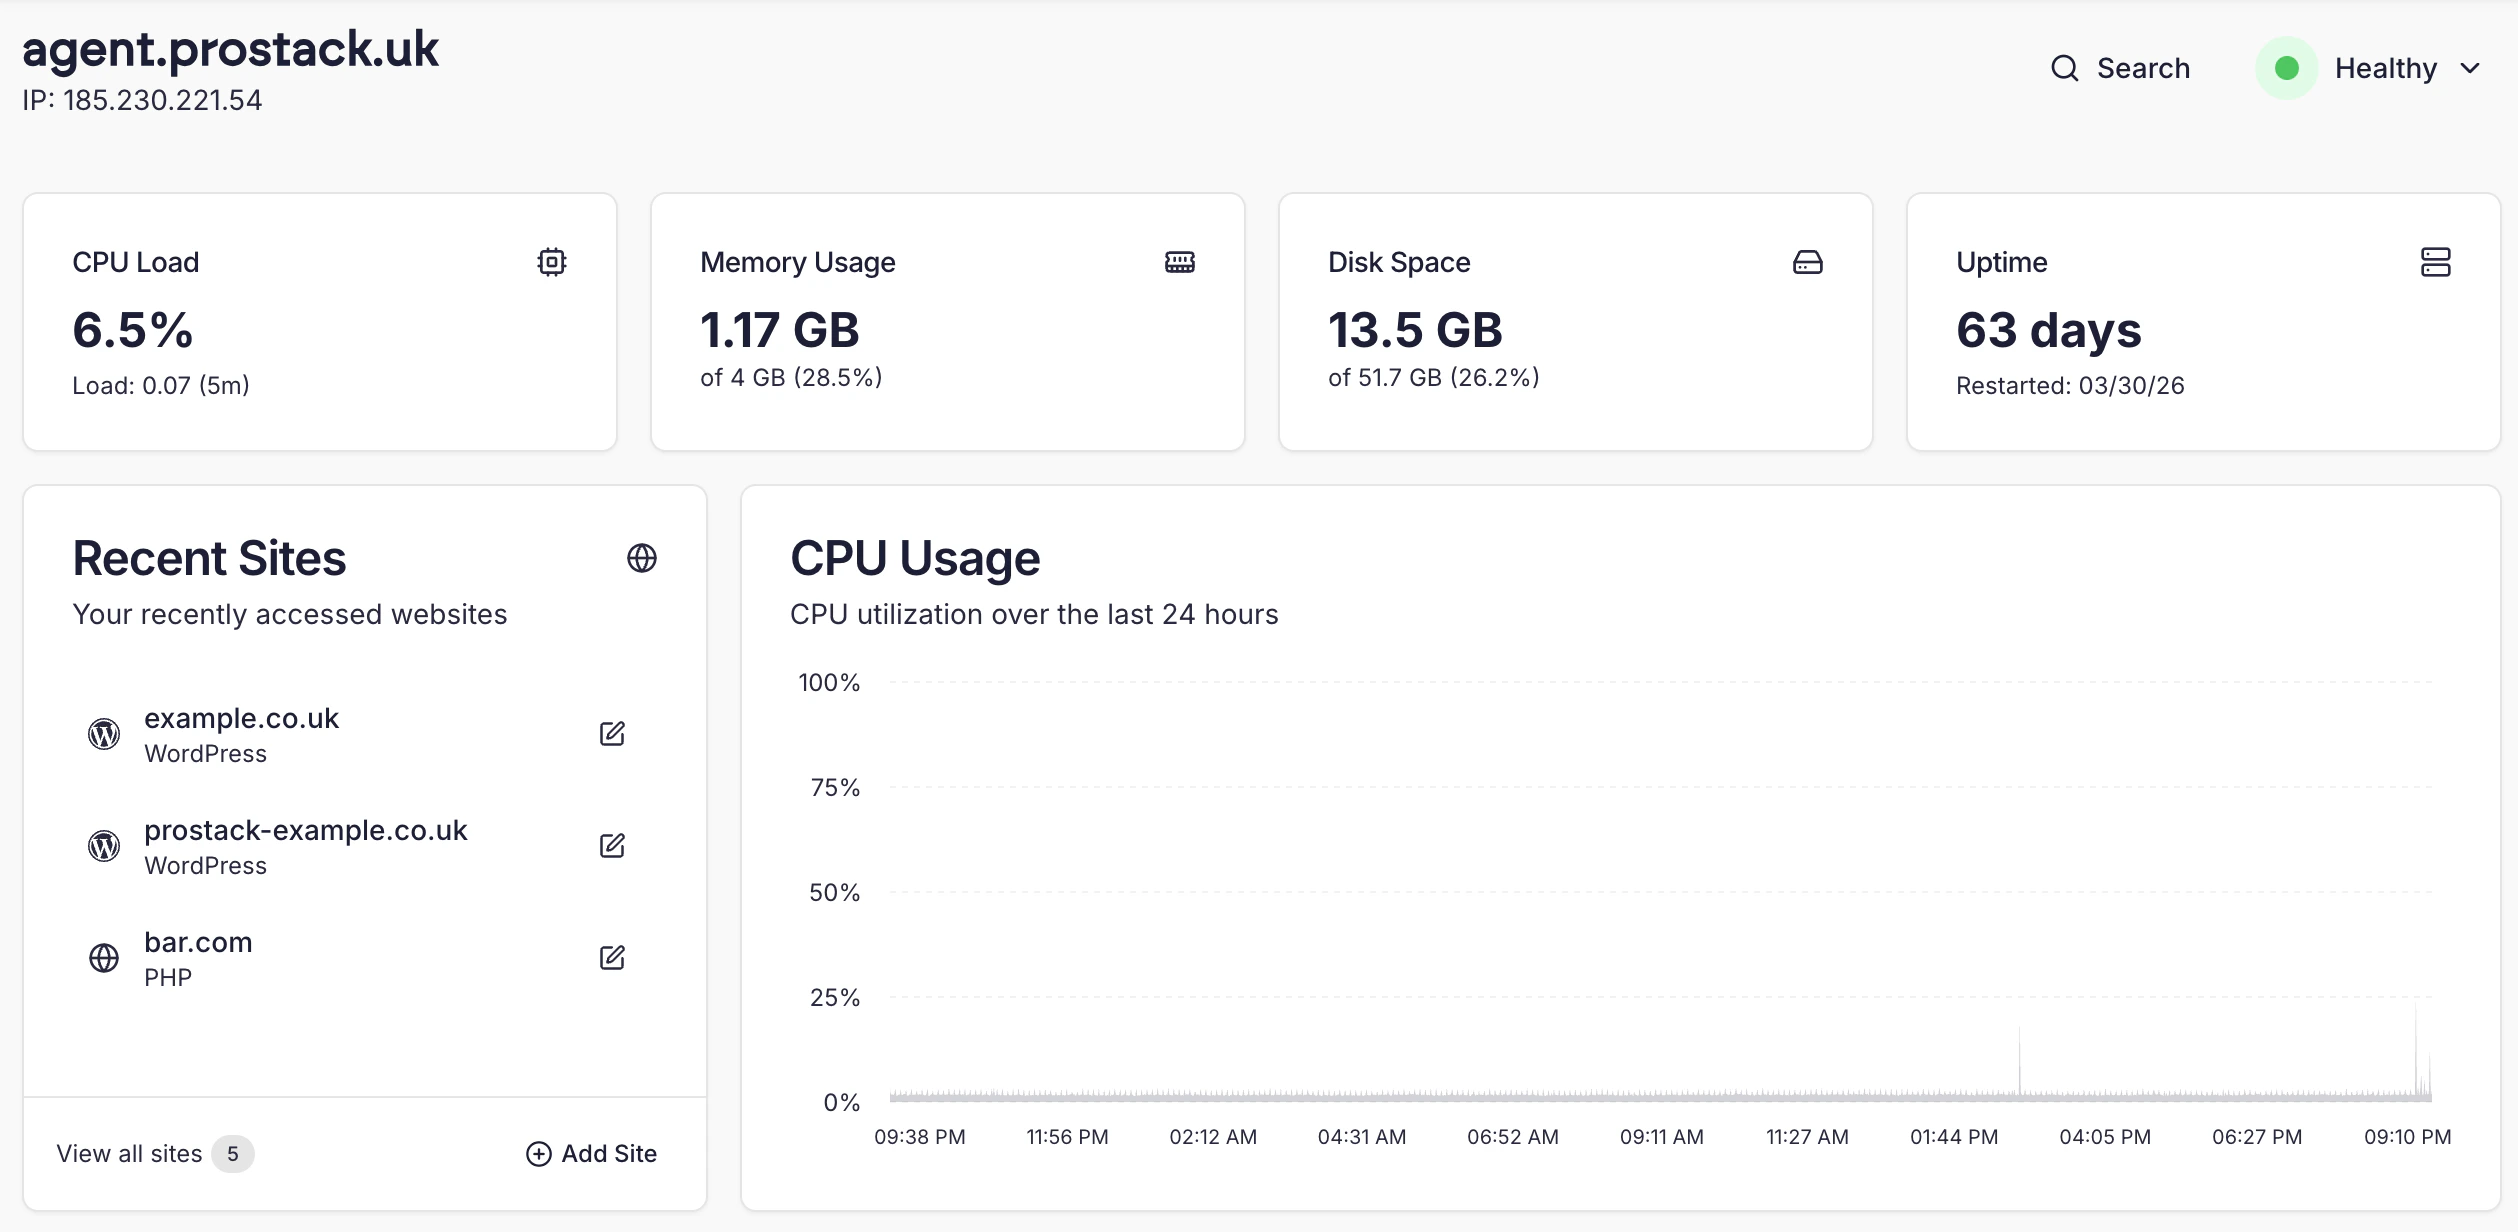Open the prostack-example.co.uk site entry
2518x1232 pixels.
[364, 846]
